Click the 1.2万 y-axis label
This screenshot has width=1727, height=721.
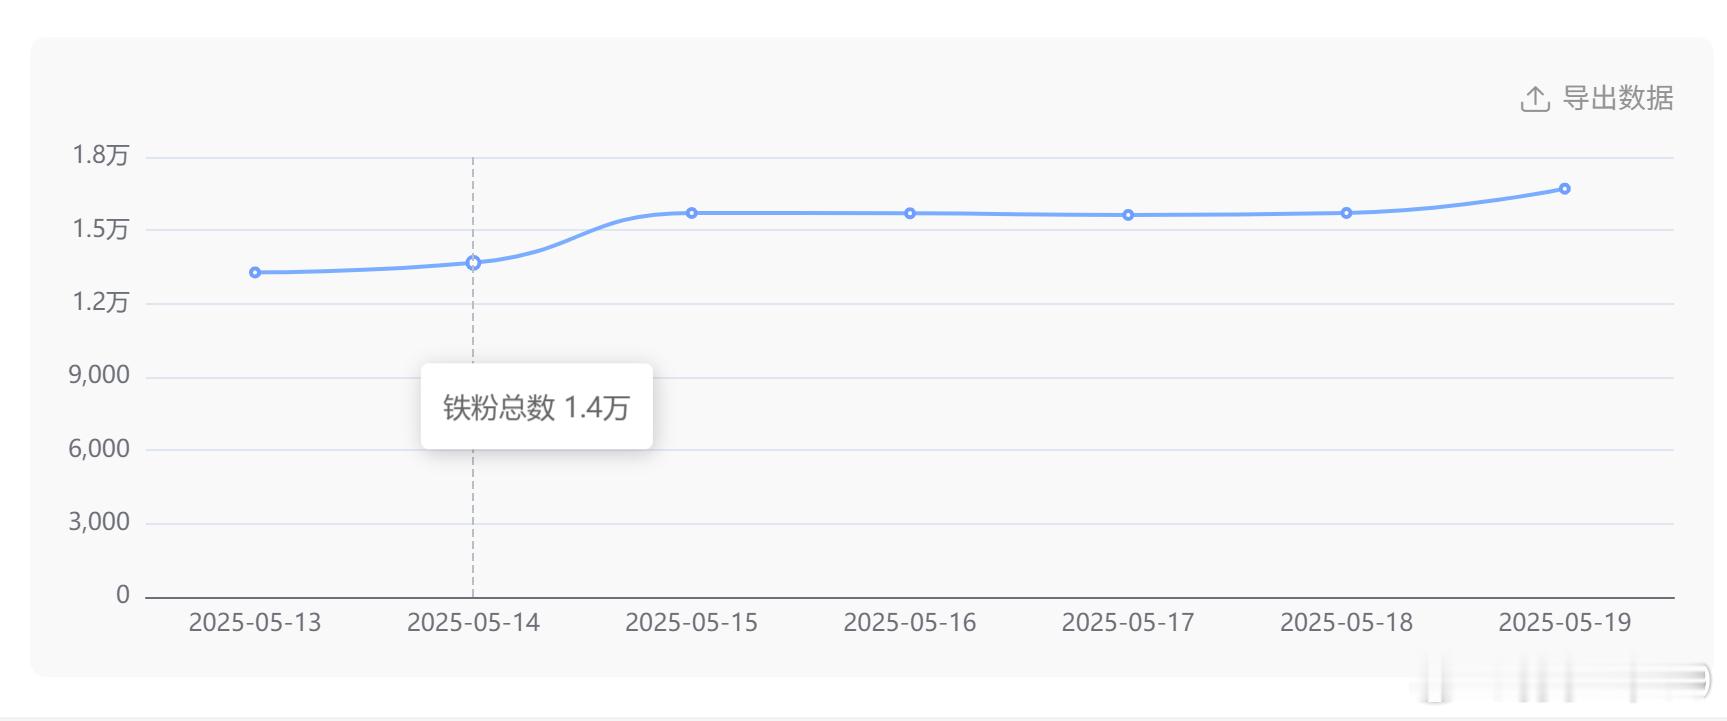click(100, 302)
